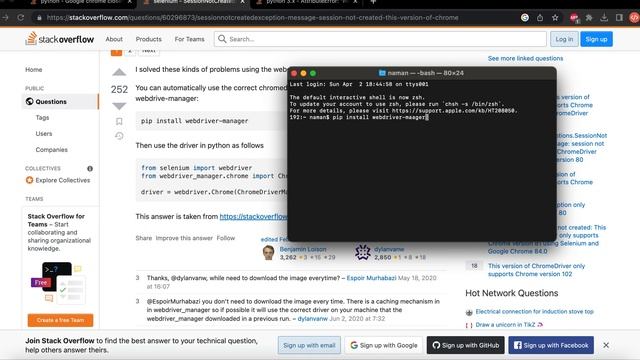Image resolution: width=640 pixels, height=360 pixels.
Task: Upvote the answer with 252 votes
Action: 119,73
